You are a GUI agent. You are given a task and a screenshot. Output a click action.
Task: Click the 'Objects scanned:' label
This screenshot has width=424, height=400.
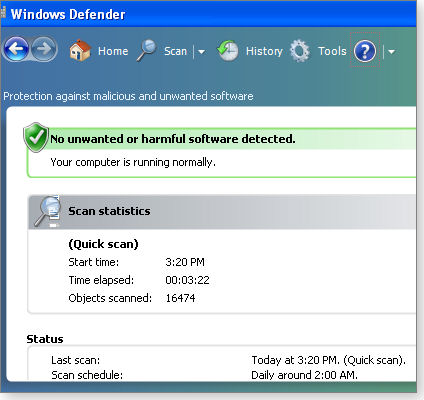tap(110, 298)
